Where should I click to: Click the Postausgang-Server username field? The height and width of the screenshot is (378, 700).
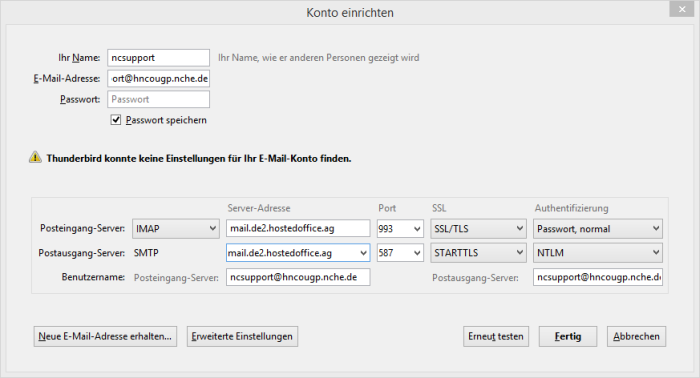click(x=598, y=277)
